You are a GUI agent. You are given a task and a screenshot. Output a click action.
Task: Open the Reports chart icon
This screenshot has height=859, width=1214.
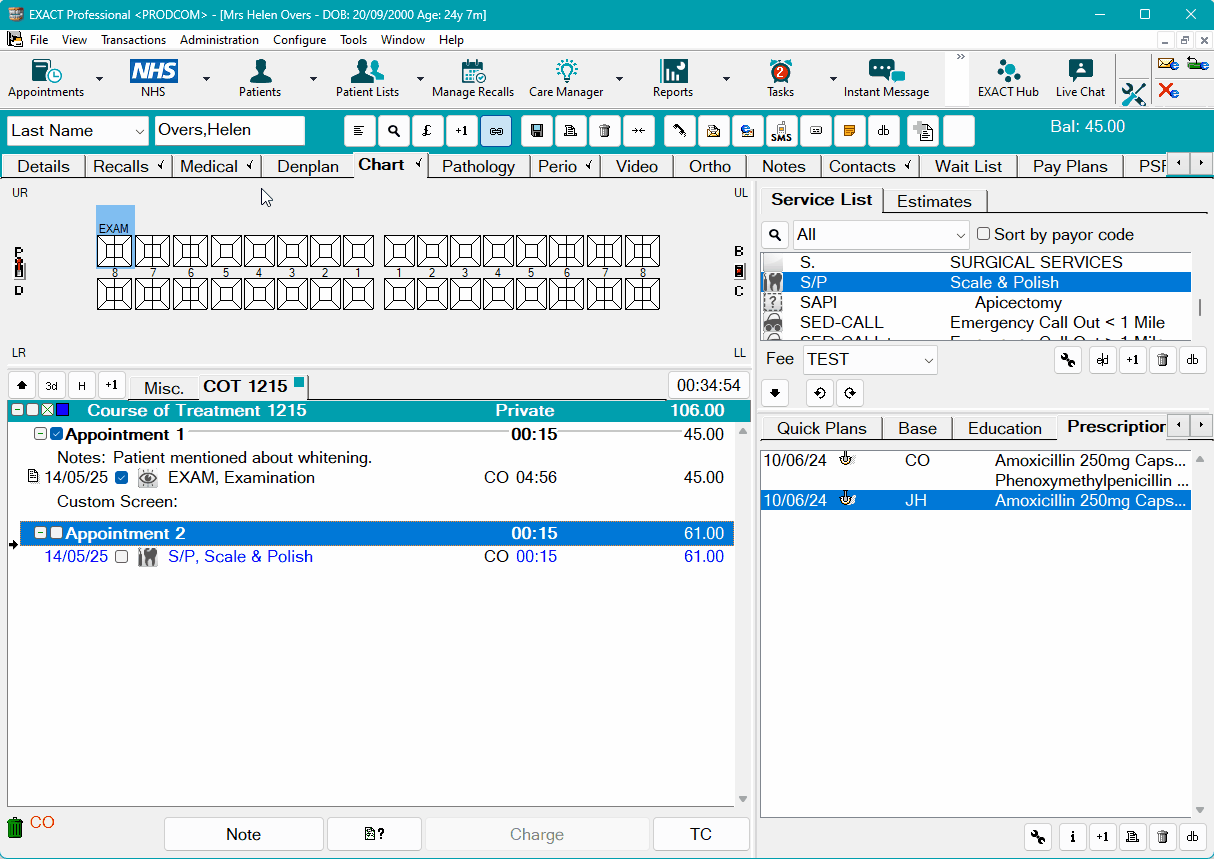673,78
